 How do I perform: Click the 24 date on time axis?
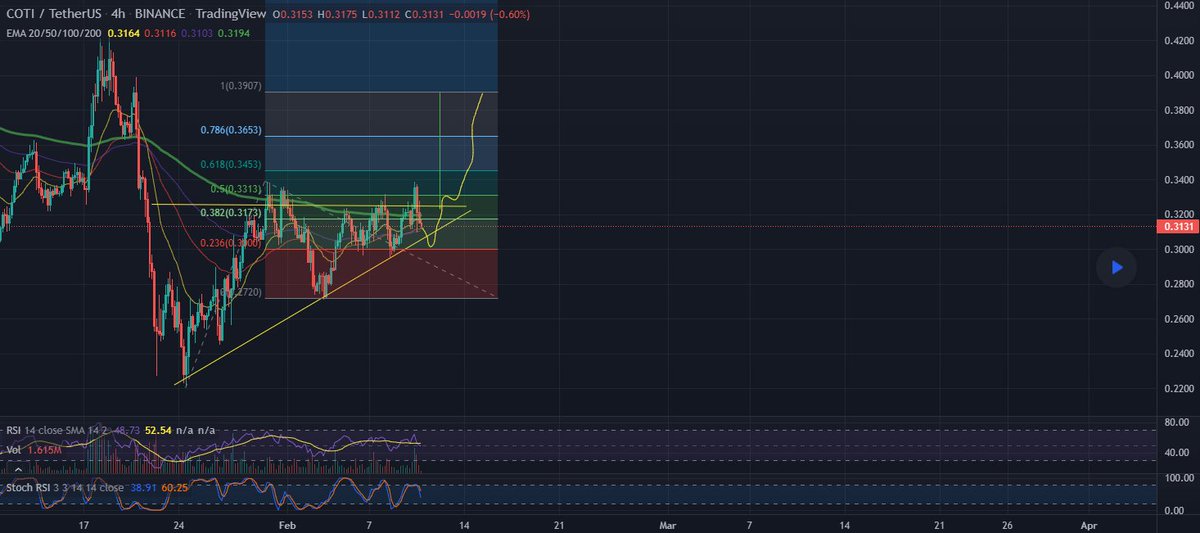tap(180, 524)
